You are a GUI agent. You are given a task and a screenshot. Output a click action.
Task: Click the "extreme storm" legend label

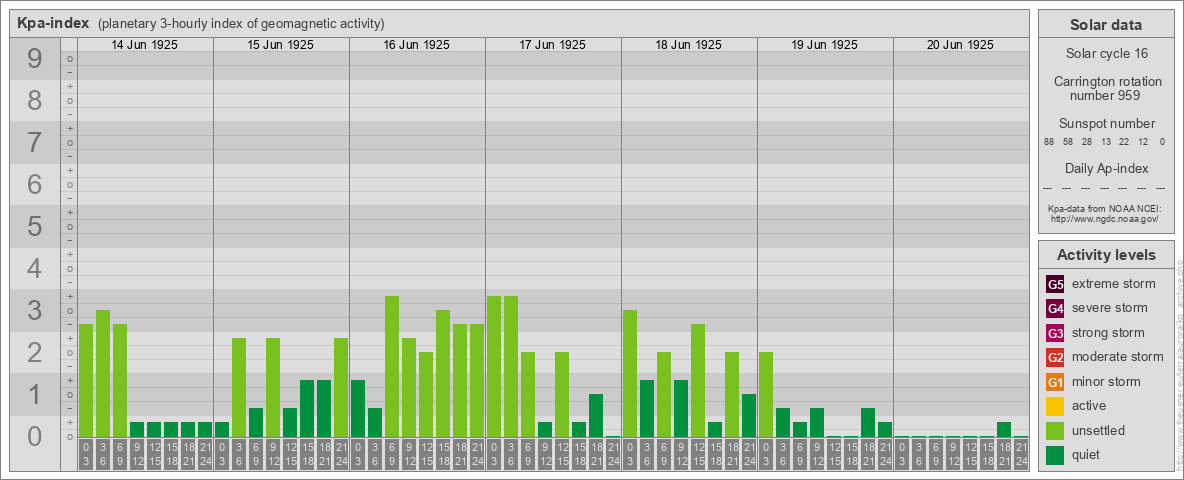[1113, 284]
